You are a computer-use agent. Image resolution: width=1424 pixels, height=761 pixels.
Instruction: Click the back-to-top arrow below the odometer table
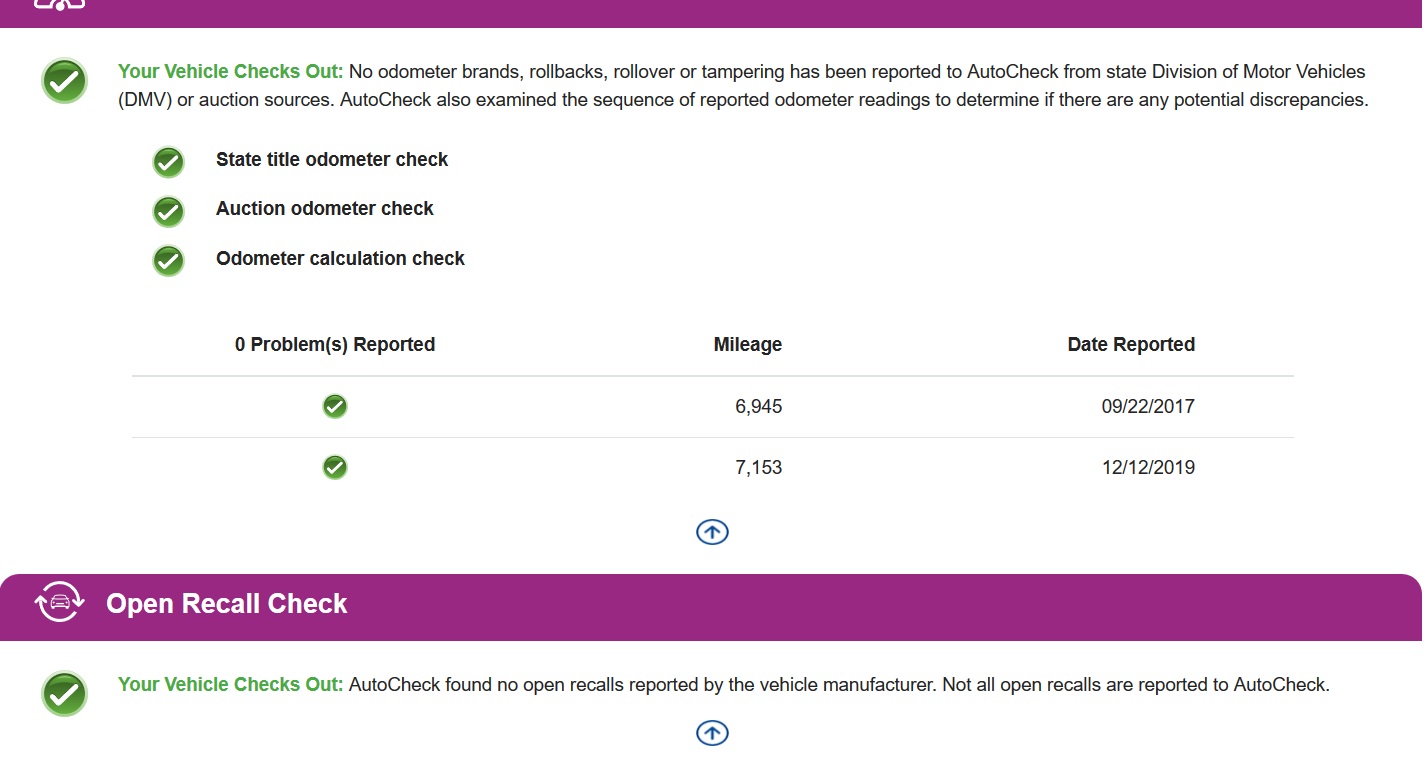click(712, 532)
